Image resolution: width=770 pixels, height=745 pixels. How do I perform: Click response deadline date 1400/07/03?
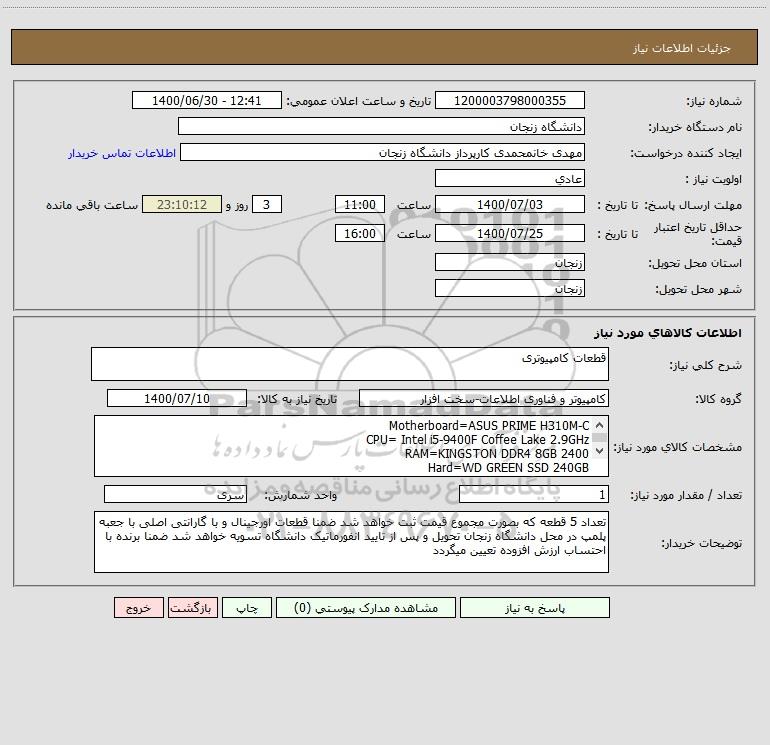point(510,204)
